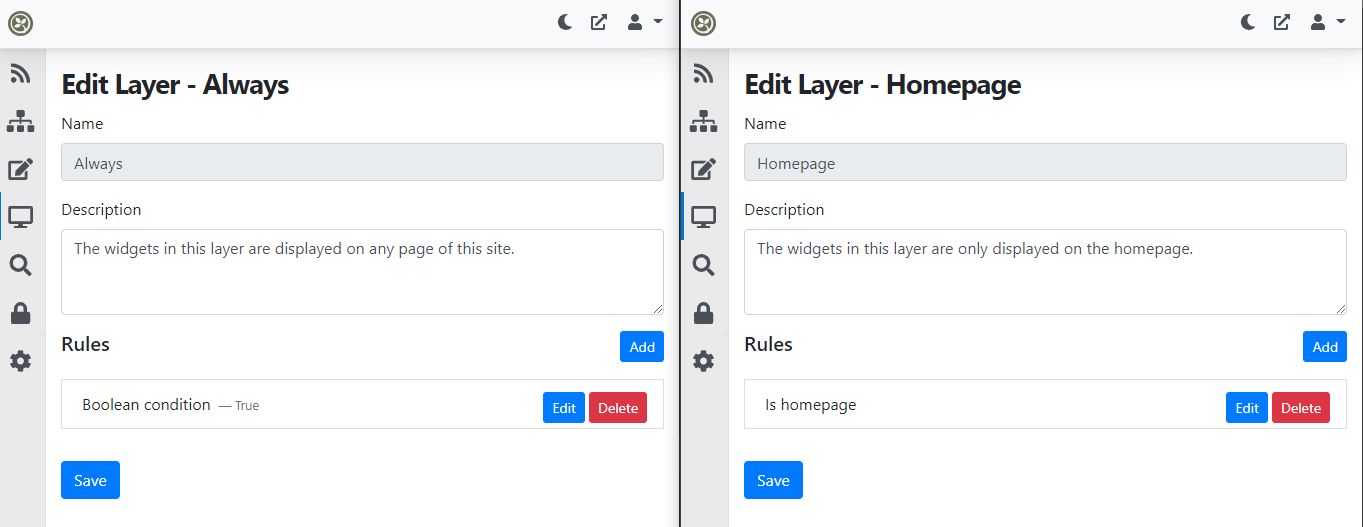Open user account menu in Homepage window
The width and height of the screenshot is (1363, 527).
click(1327, 22)
